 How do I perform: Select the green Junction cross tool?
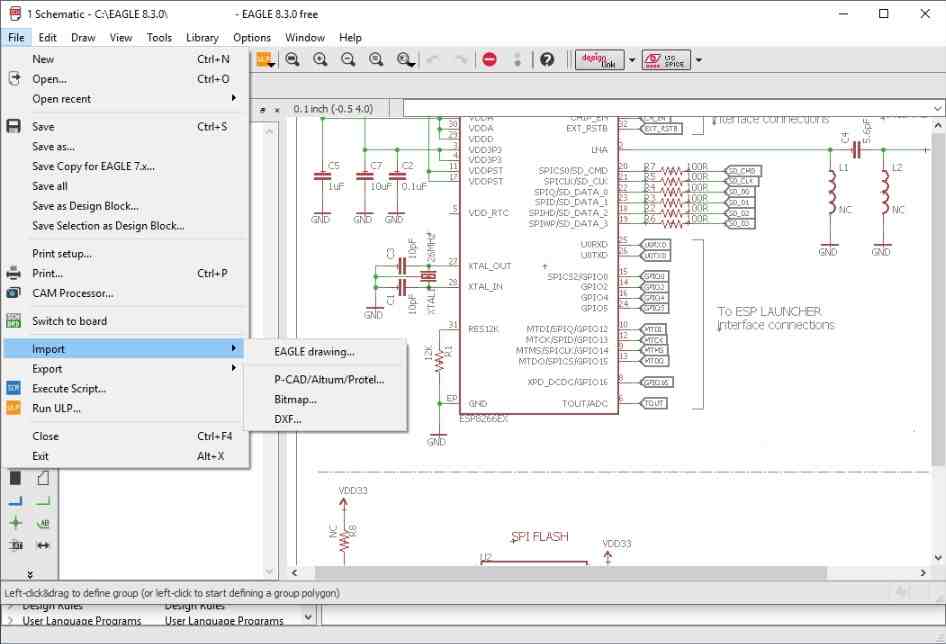[16, 523]
